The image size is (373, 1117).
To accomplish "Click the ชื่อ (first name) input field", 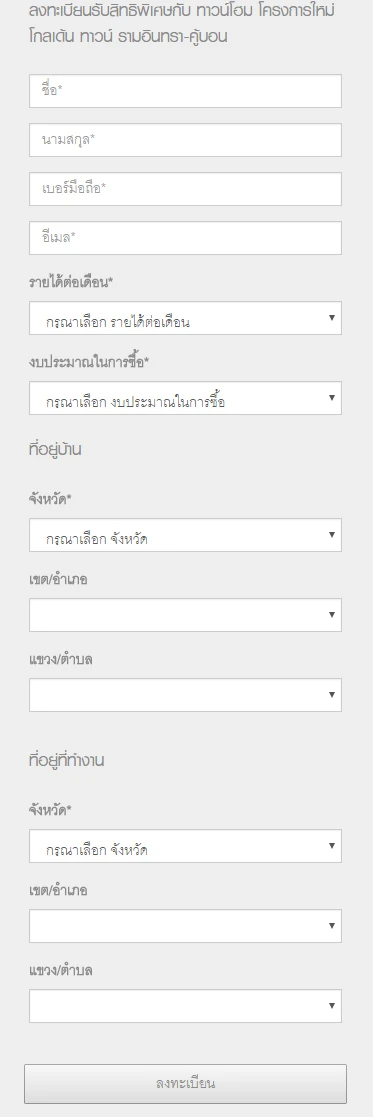I will click(185, 91).
